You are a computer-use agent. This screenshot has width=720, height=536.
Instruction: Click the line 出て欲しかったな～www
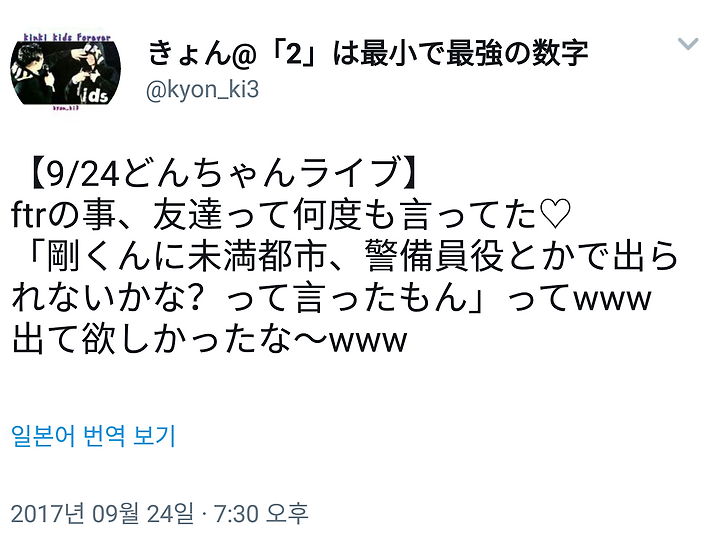(x=209, y=339)
